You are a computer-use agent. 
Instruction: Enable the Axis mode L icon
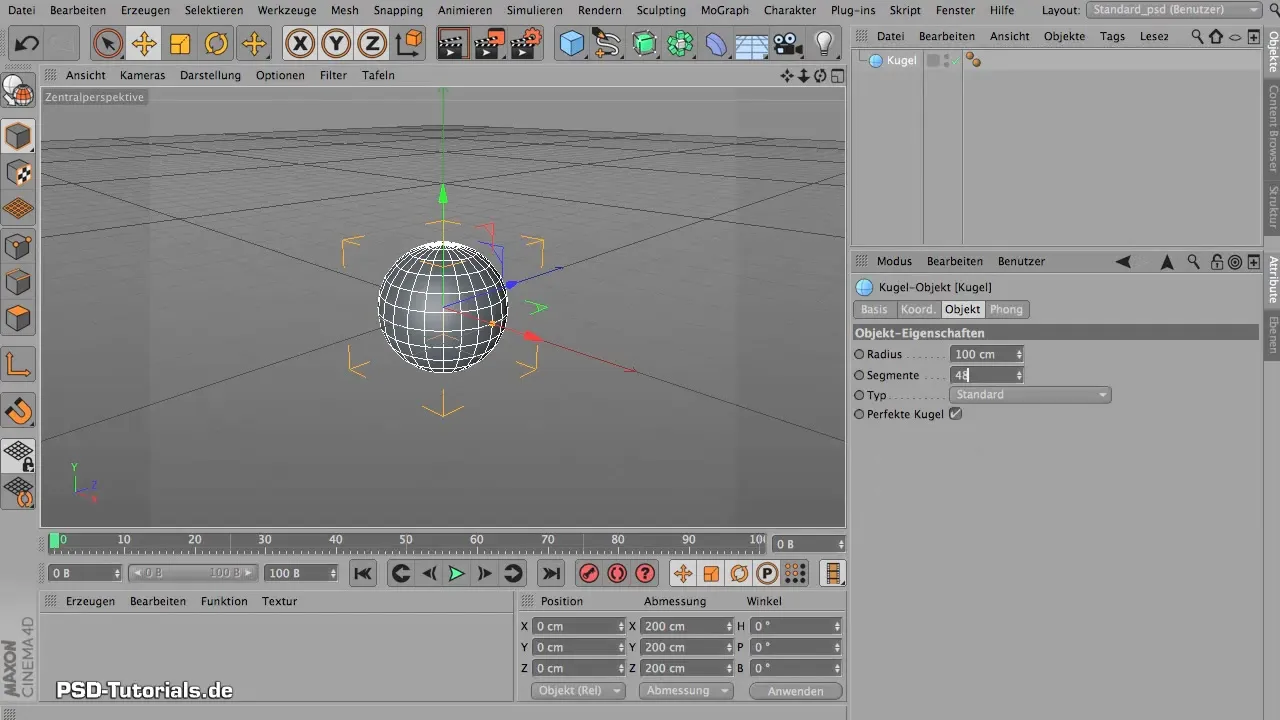(19, 364)
